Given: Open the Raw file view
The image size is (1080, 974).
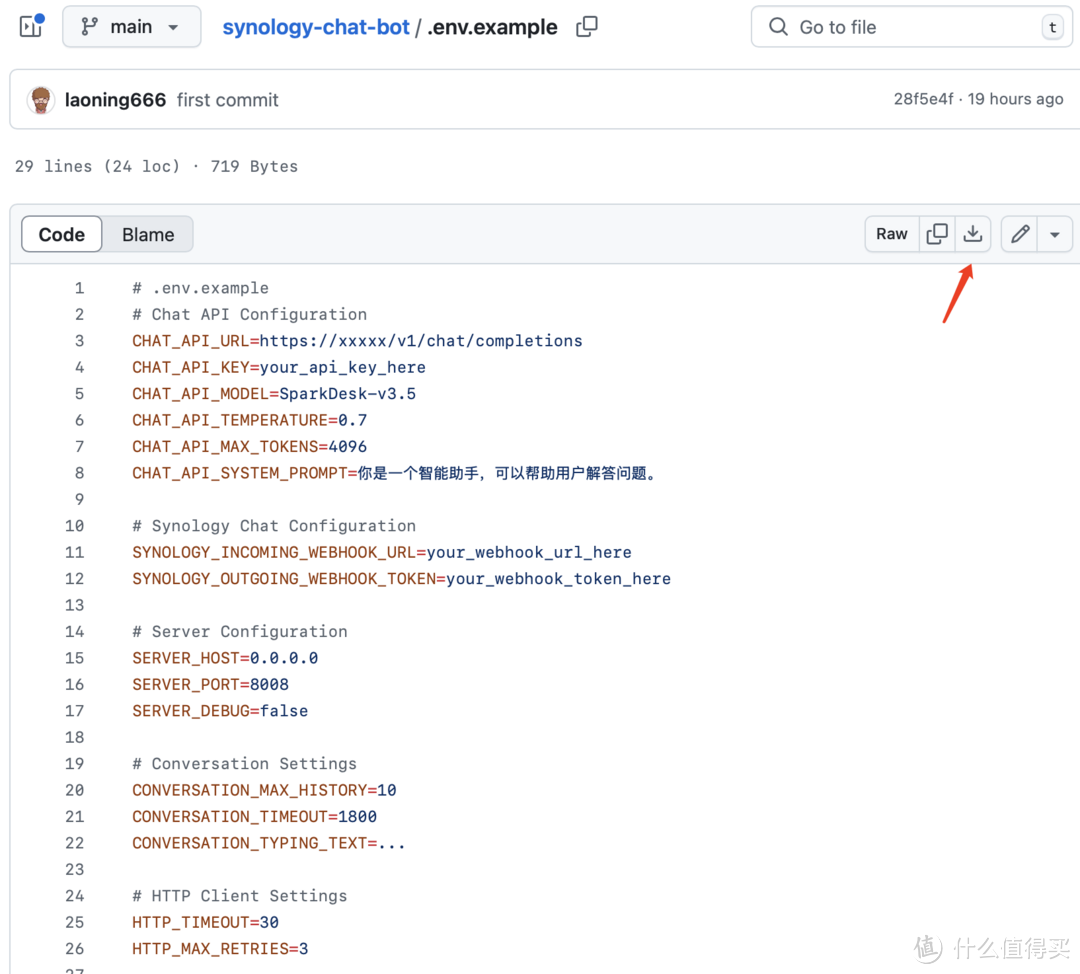Looking at the screenshot, I should click(891, 234).
